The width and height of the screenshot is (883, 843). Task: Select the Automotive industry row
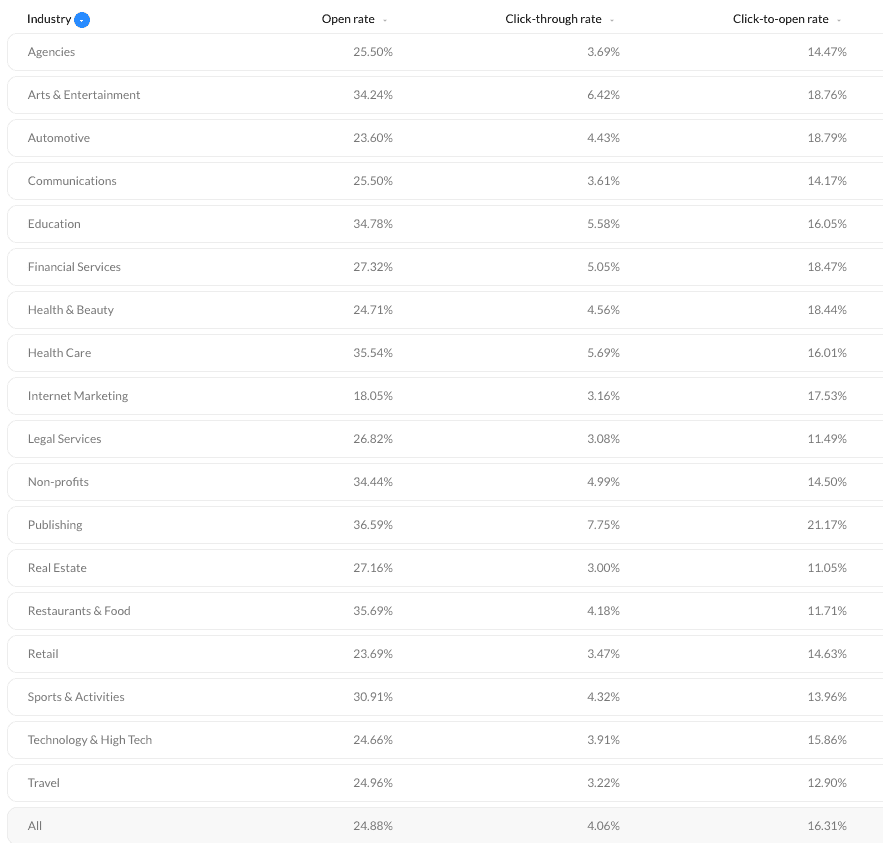(445, 138)
